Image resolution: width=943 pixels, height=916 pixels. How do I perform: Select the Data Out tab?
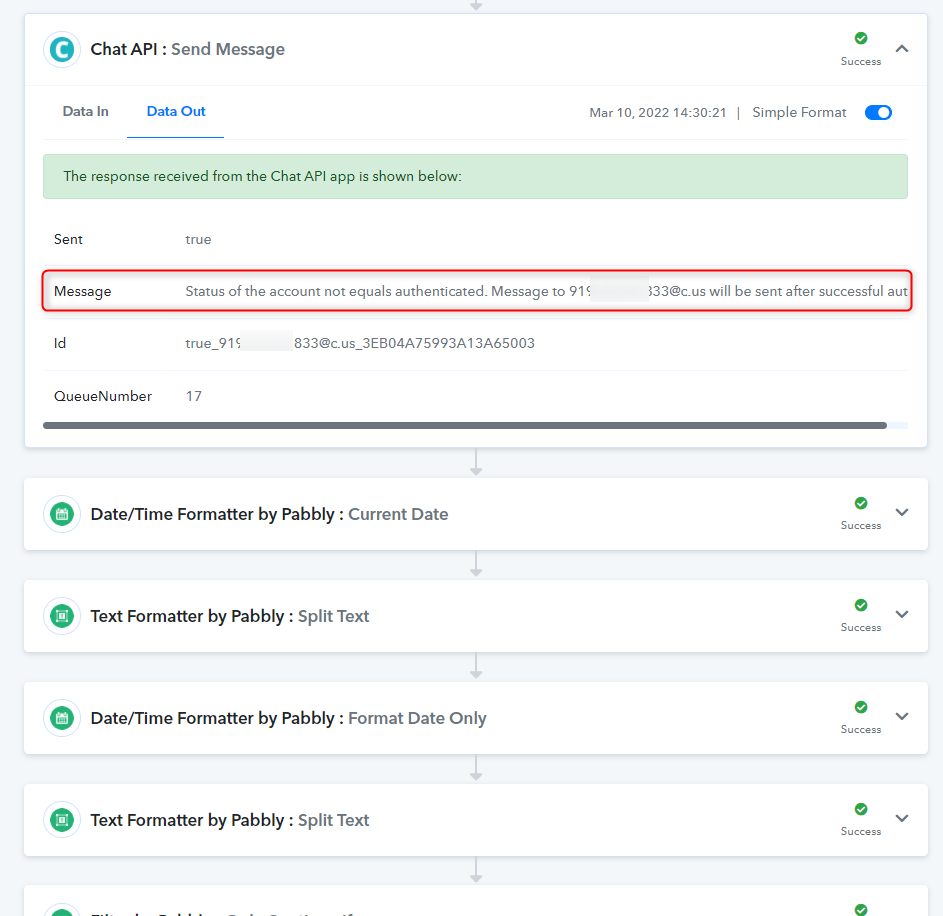(176, 111)
